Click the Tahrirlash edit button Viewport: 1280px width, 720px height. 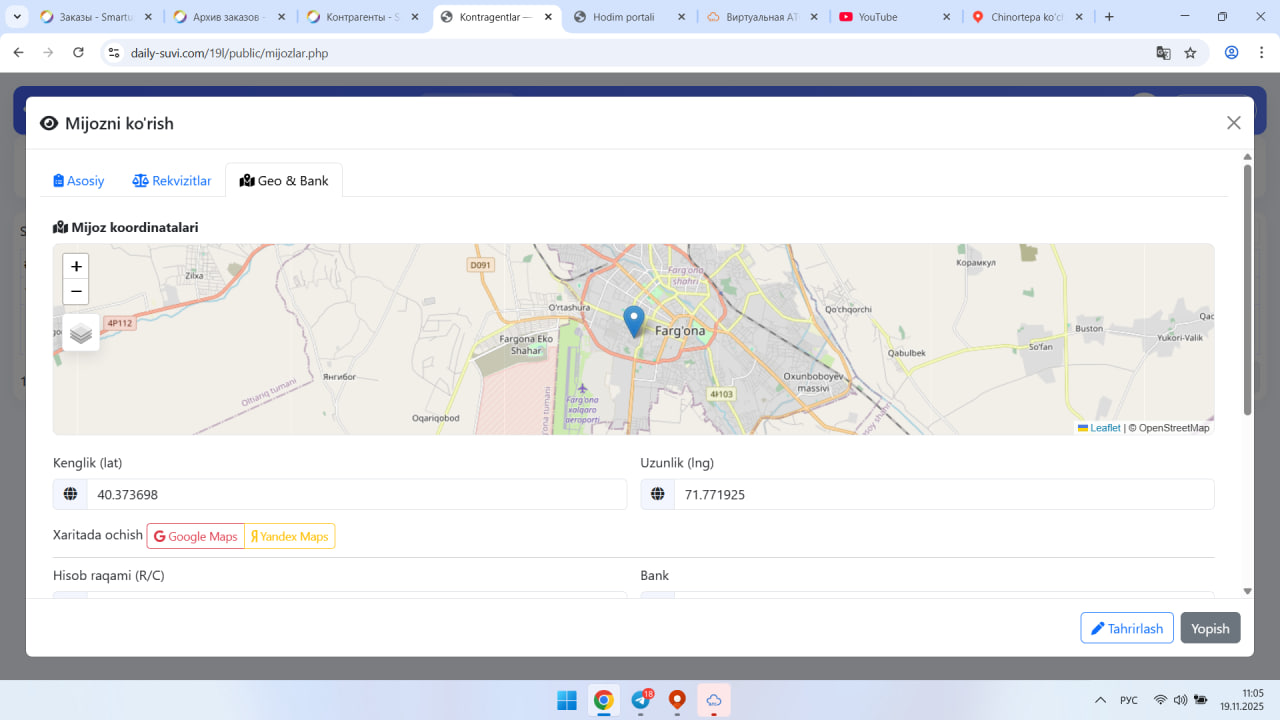pyautogui.click(x=1126, y=628)
